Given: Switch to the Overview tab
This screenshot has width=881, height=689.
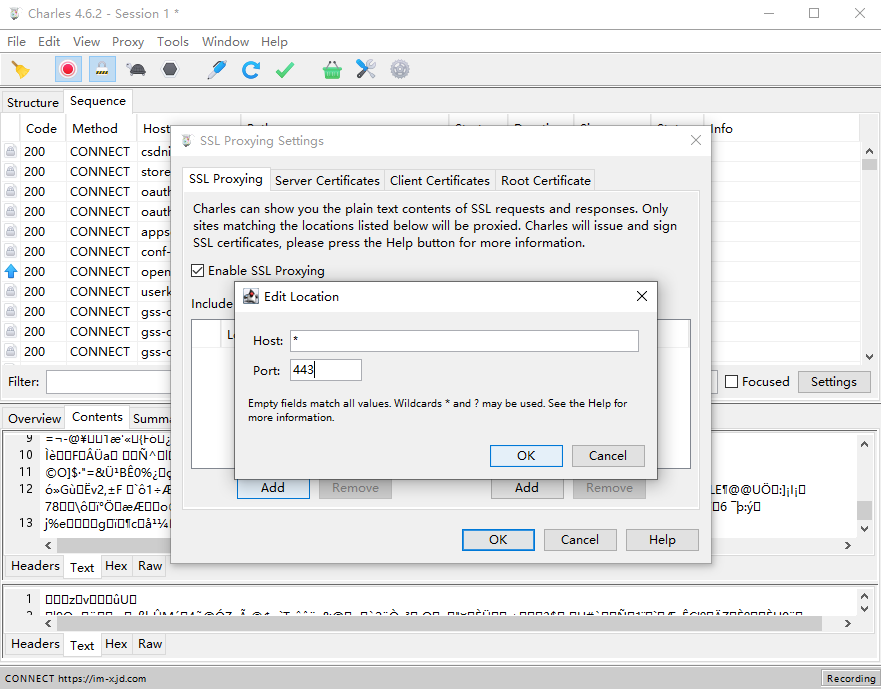Looking at the screenshot, I should click(34, 419).
